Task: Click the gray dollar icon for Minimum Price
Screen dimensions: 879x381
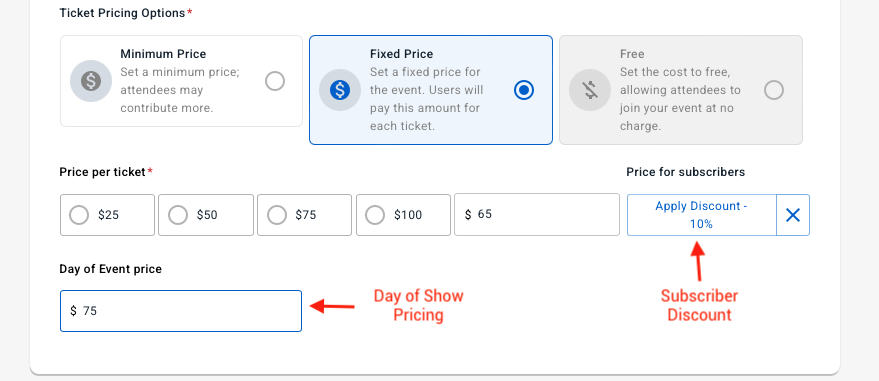Action: [91, 81]
